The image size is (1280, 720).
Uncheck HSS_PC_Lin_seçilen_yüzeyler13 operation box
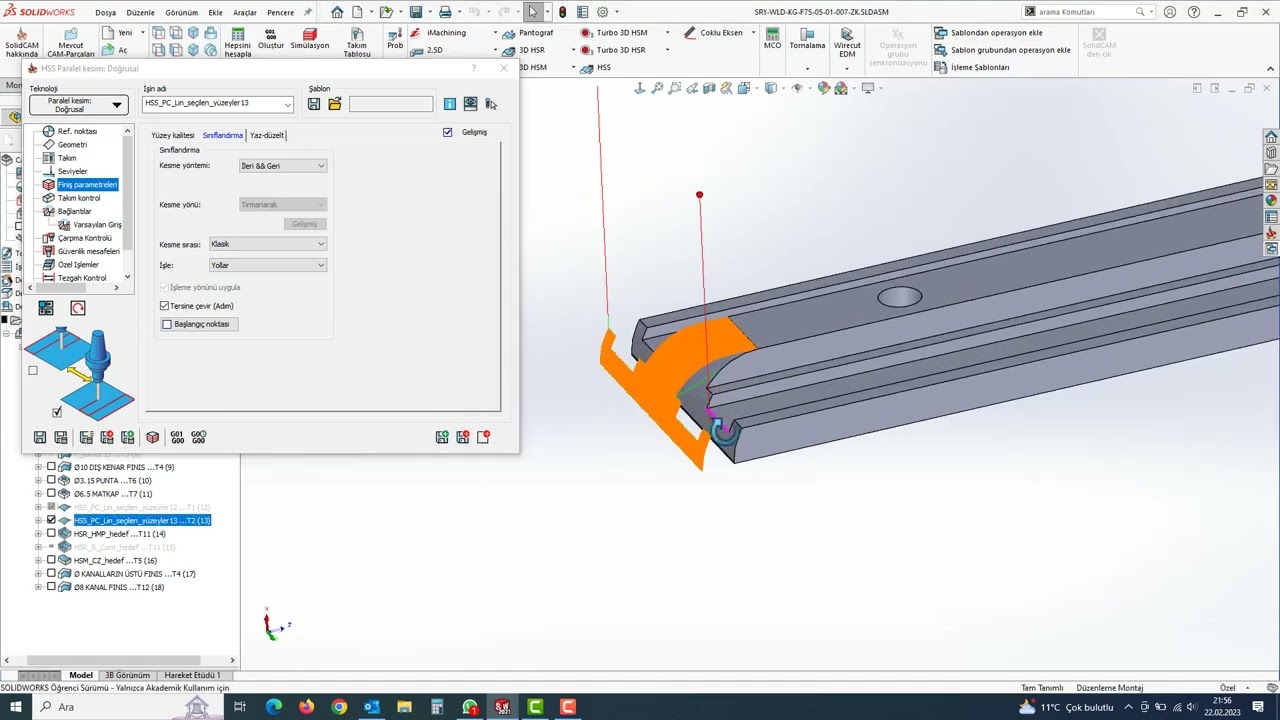coord(52,520)
